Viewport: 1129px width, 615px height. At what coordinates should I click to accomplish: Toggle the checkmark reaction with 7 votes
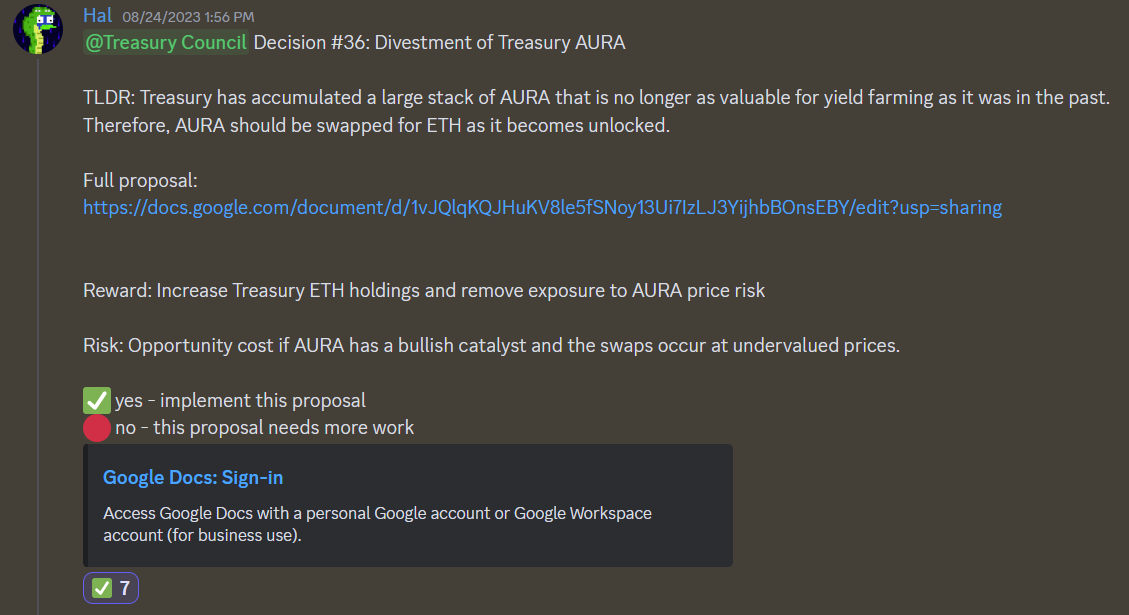(x=111, y=588)
